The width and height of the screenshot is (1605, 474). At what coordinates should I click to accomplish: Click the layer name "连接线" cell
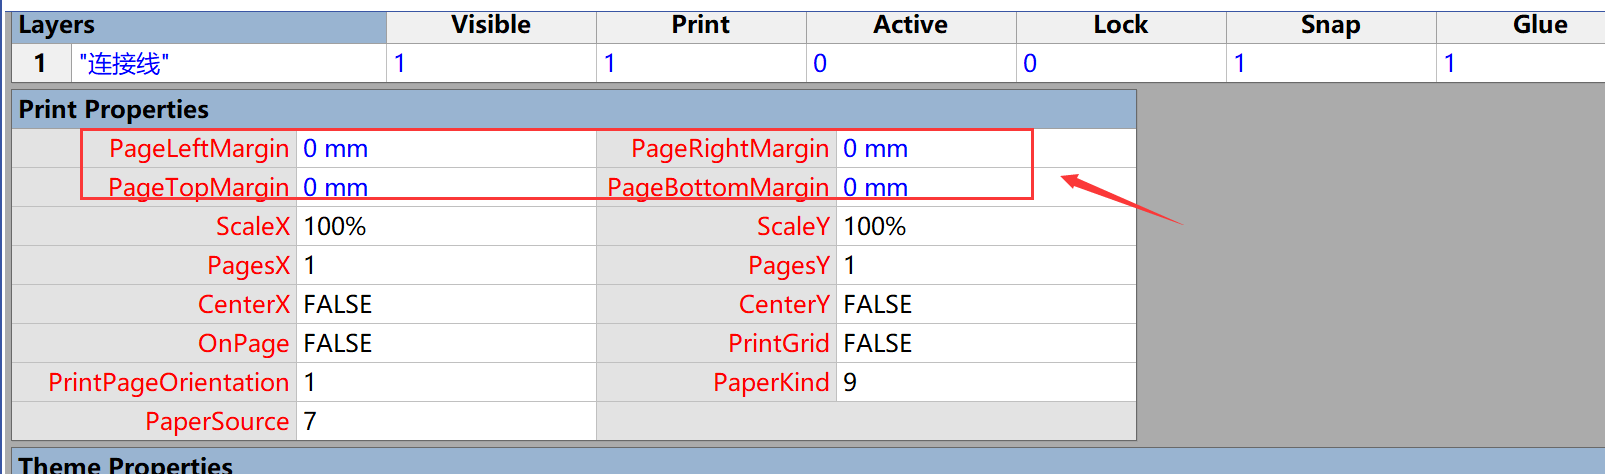[x=230, y=64]
